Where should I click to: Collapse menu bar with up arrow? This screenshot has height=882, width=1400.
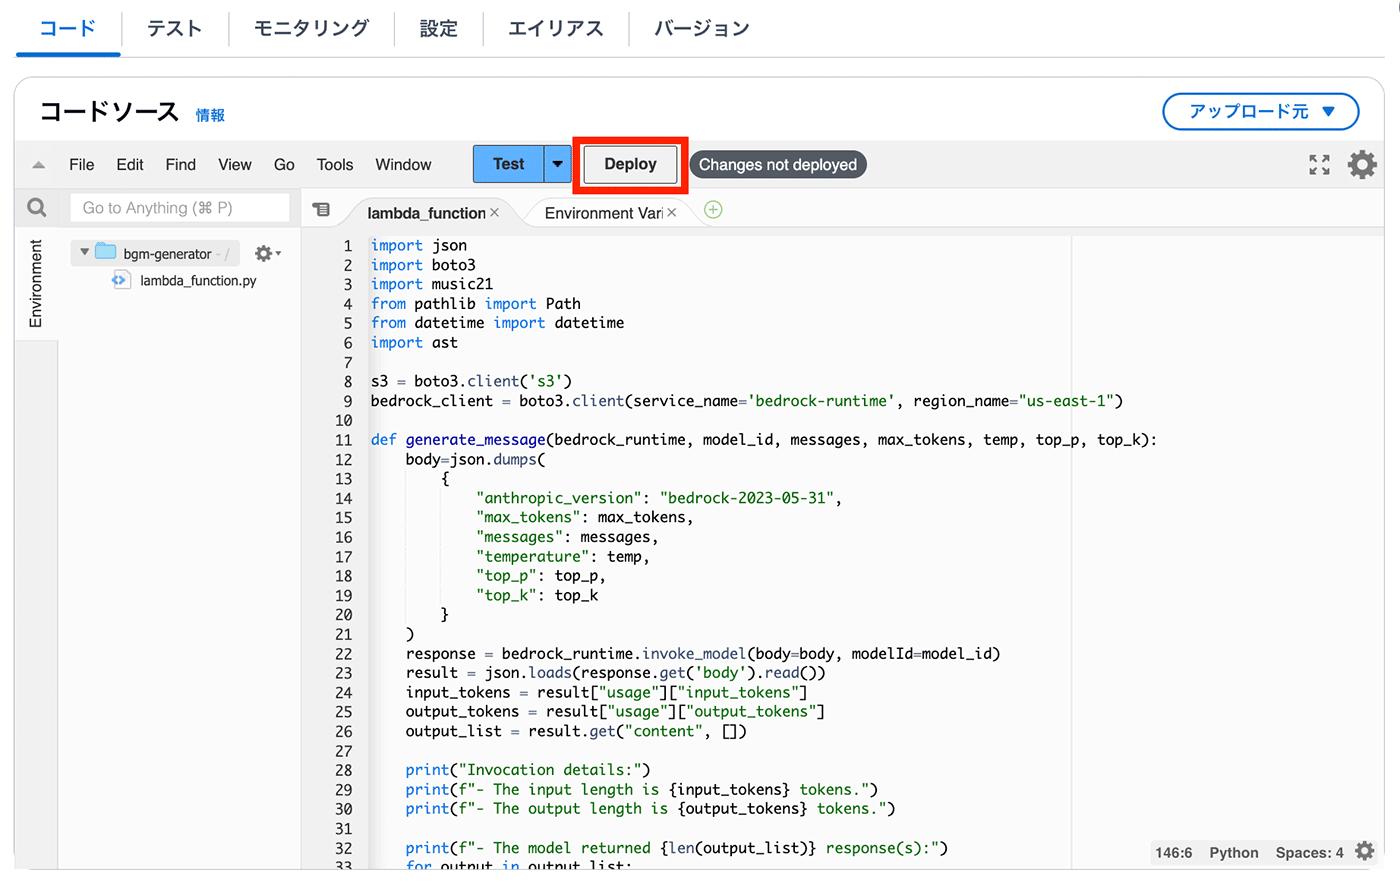point(38,165)
